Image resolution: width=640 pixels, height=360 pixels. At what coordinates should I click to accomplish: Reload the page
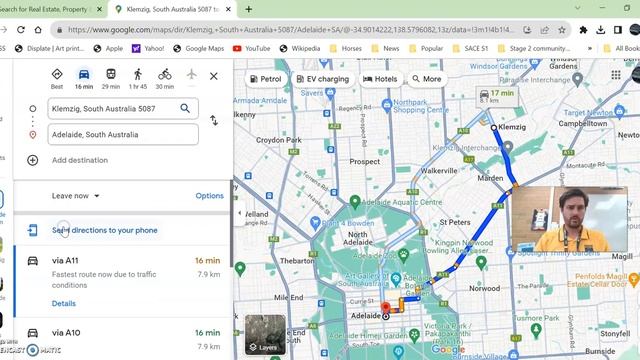point(21,30)
